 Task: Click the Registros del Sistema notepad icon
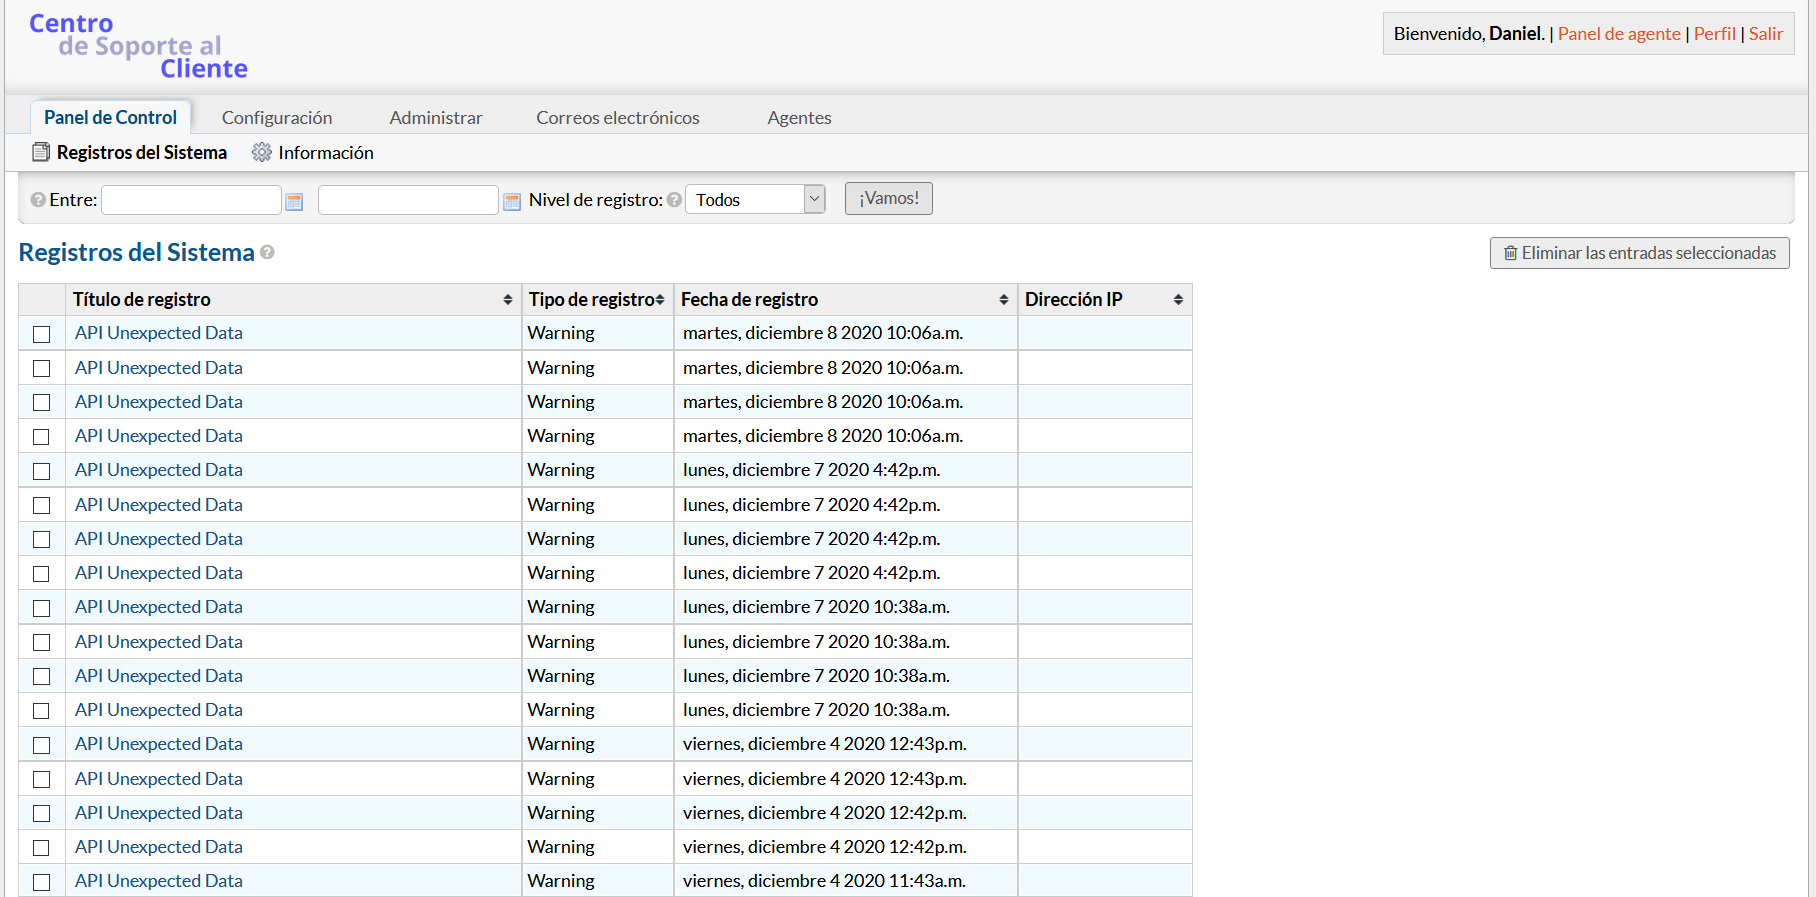[x=41, y=152]
